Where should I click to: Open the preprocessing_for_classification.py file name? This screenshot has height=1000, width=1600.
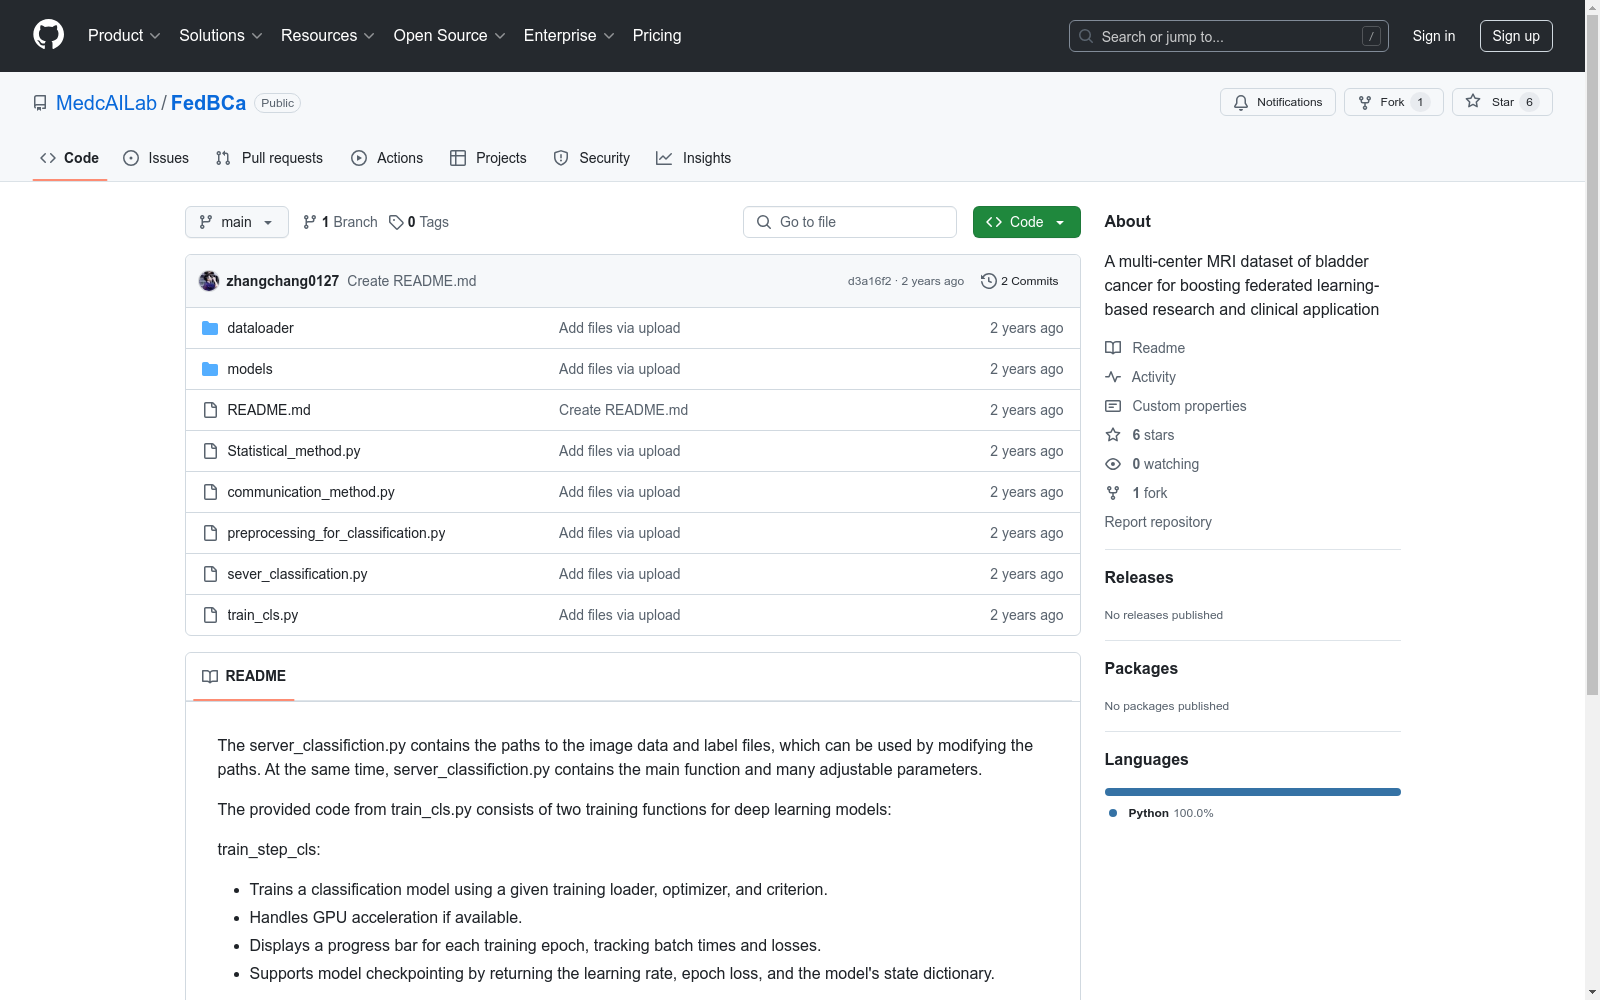(336, 533)
